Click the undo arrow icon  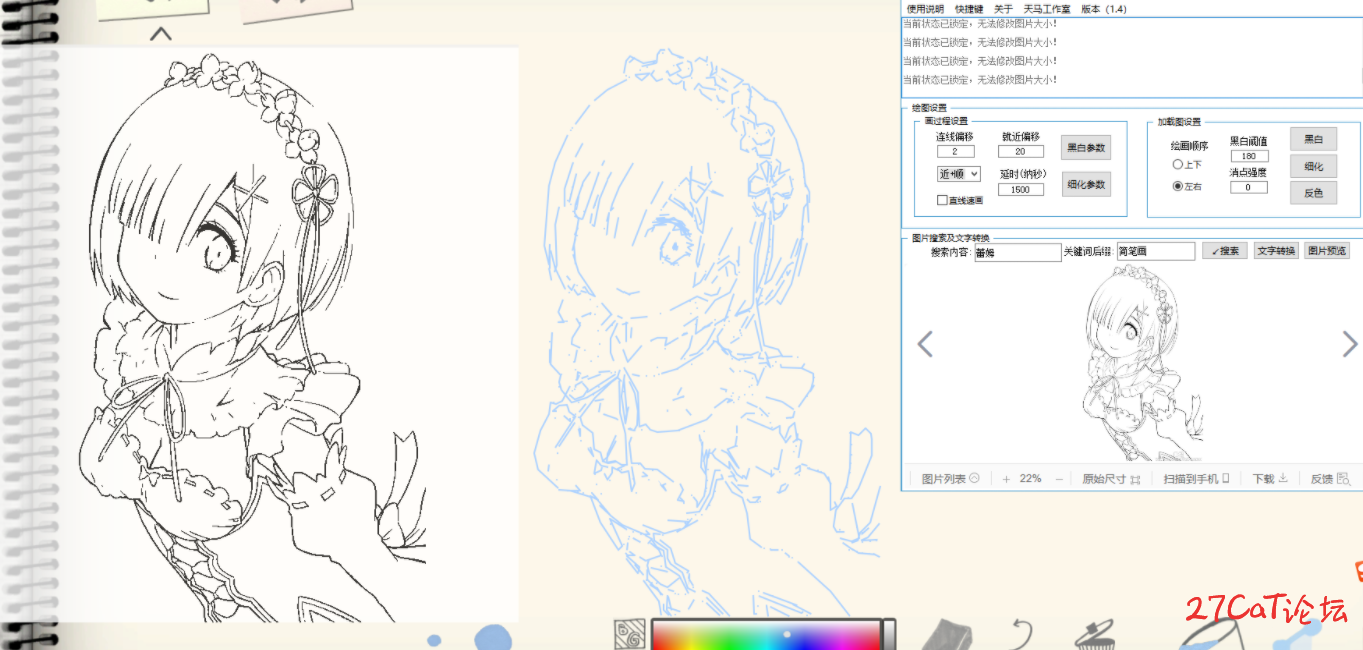(1020, 635)
